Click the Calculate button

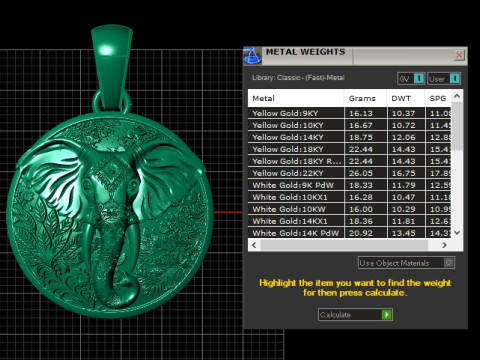355,315
